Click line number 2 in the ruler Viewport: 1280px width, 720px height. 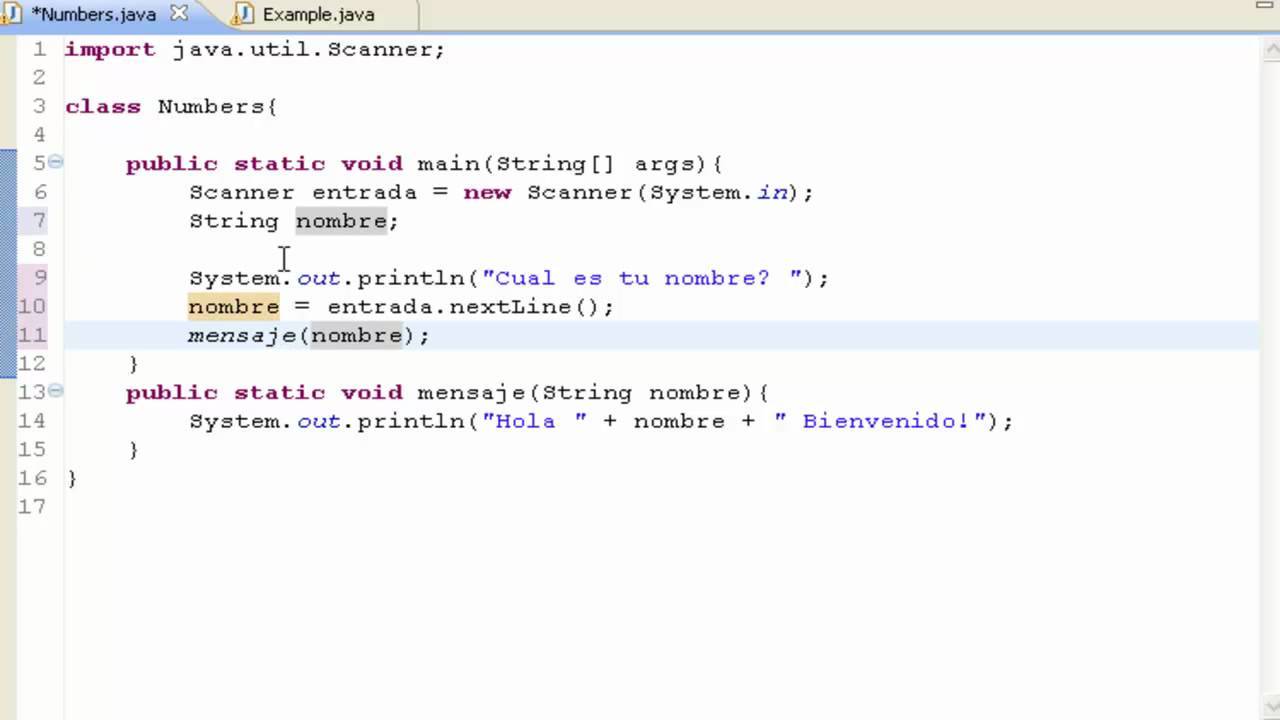click(x=39, y=78)
